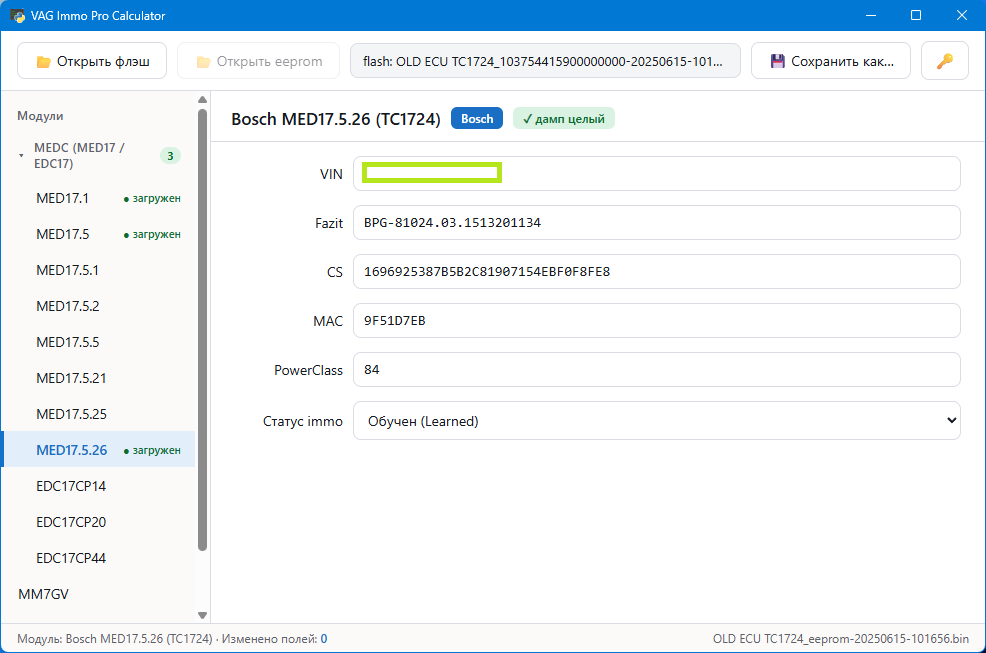This screenshot has height=653, width=986.
Task: Click загружен status next to MED17.5.26
Action: click(152, 450)
